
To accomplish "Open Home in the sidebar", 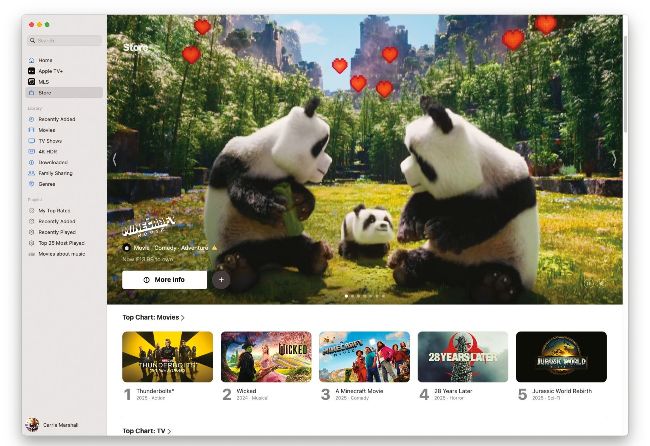I will coord(46,61).
